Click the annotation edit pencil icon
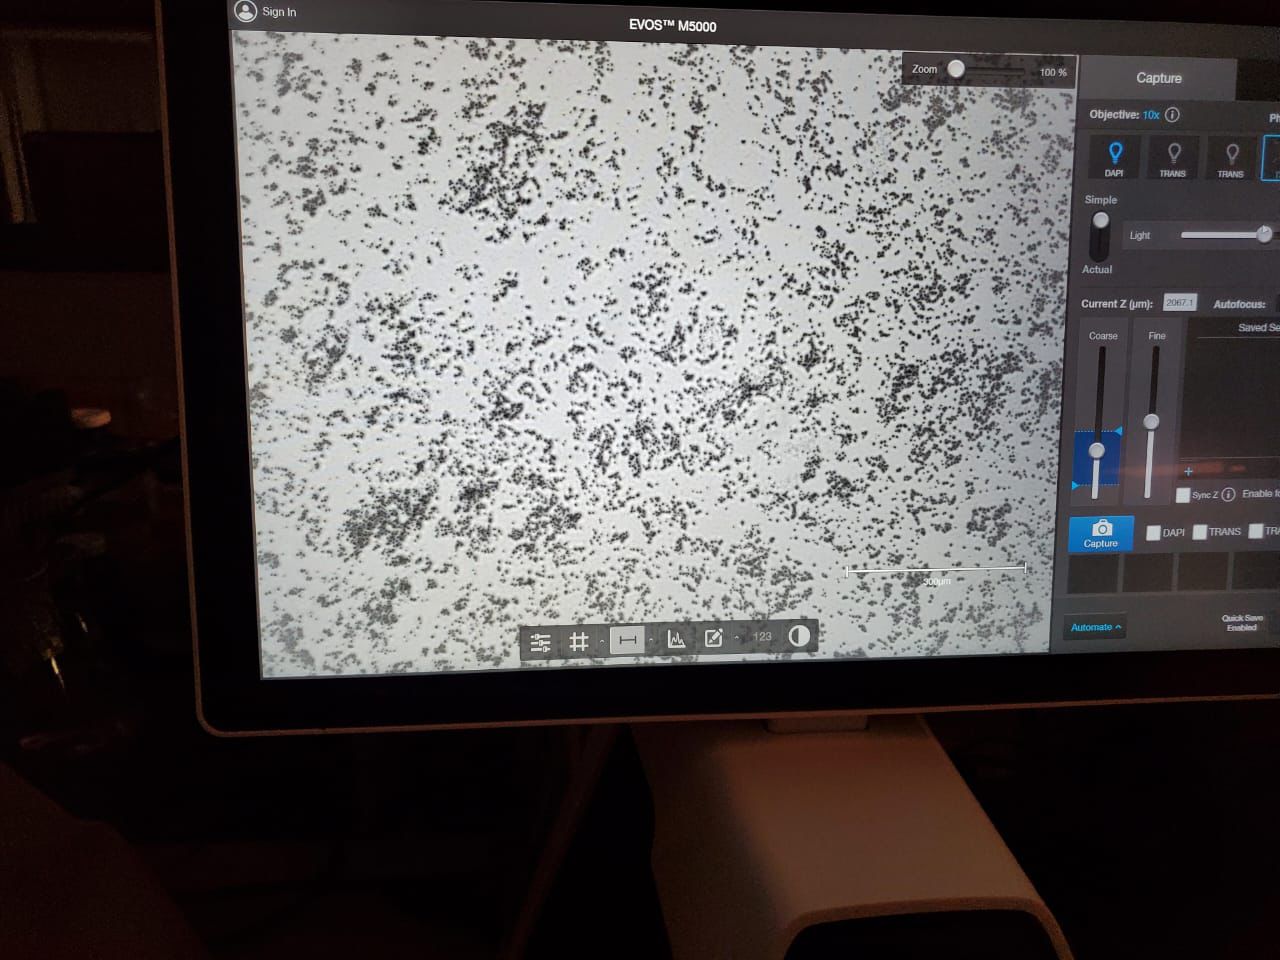Image resolution: width=1280 pixels, height=960 pixels. [714, 638]
